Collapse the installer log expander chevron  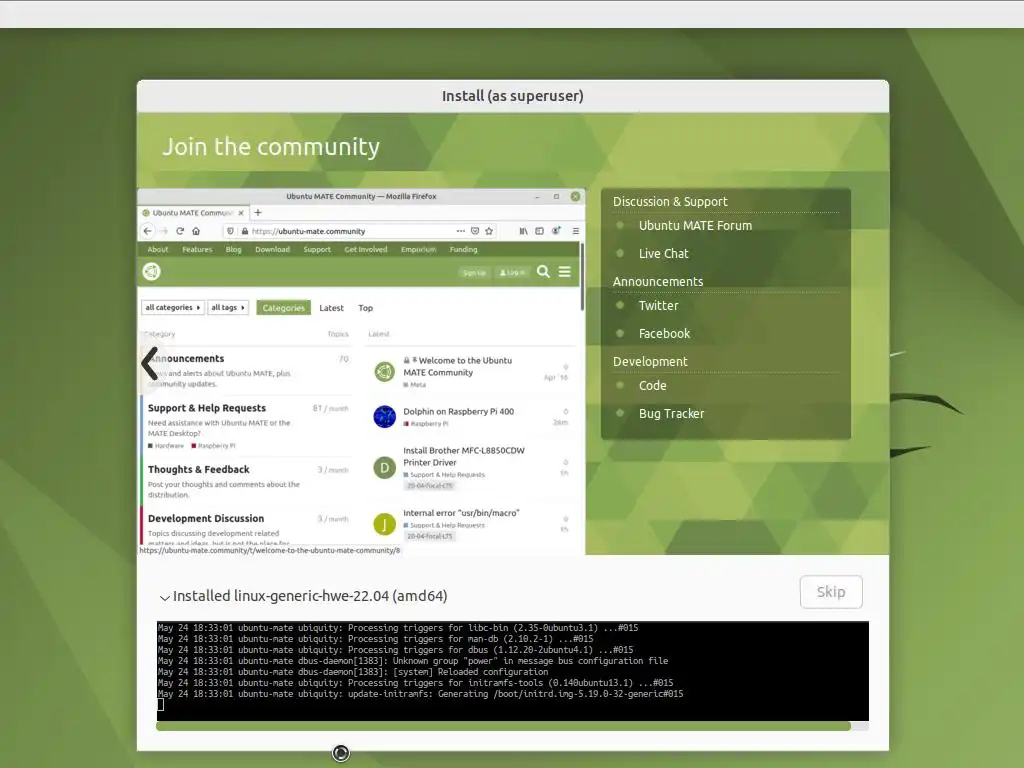pyautogui.click(x=165, y=597)
